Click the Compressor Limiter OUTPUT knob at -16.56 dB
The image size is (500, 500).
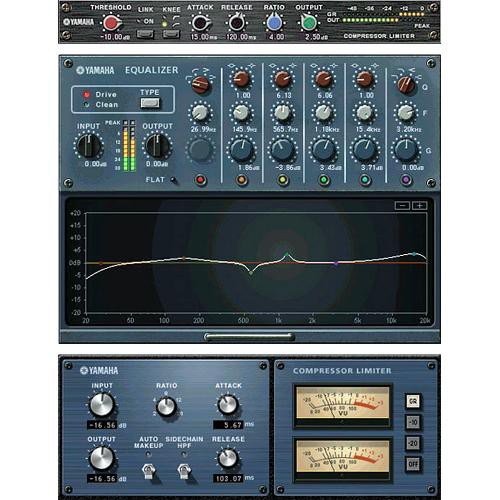pyautogui.click(x=102, y=458)
